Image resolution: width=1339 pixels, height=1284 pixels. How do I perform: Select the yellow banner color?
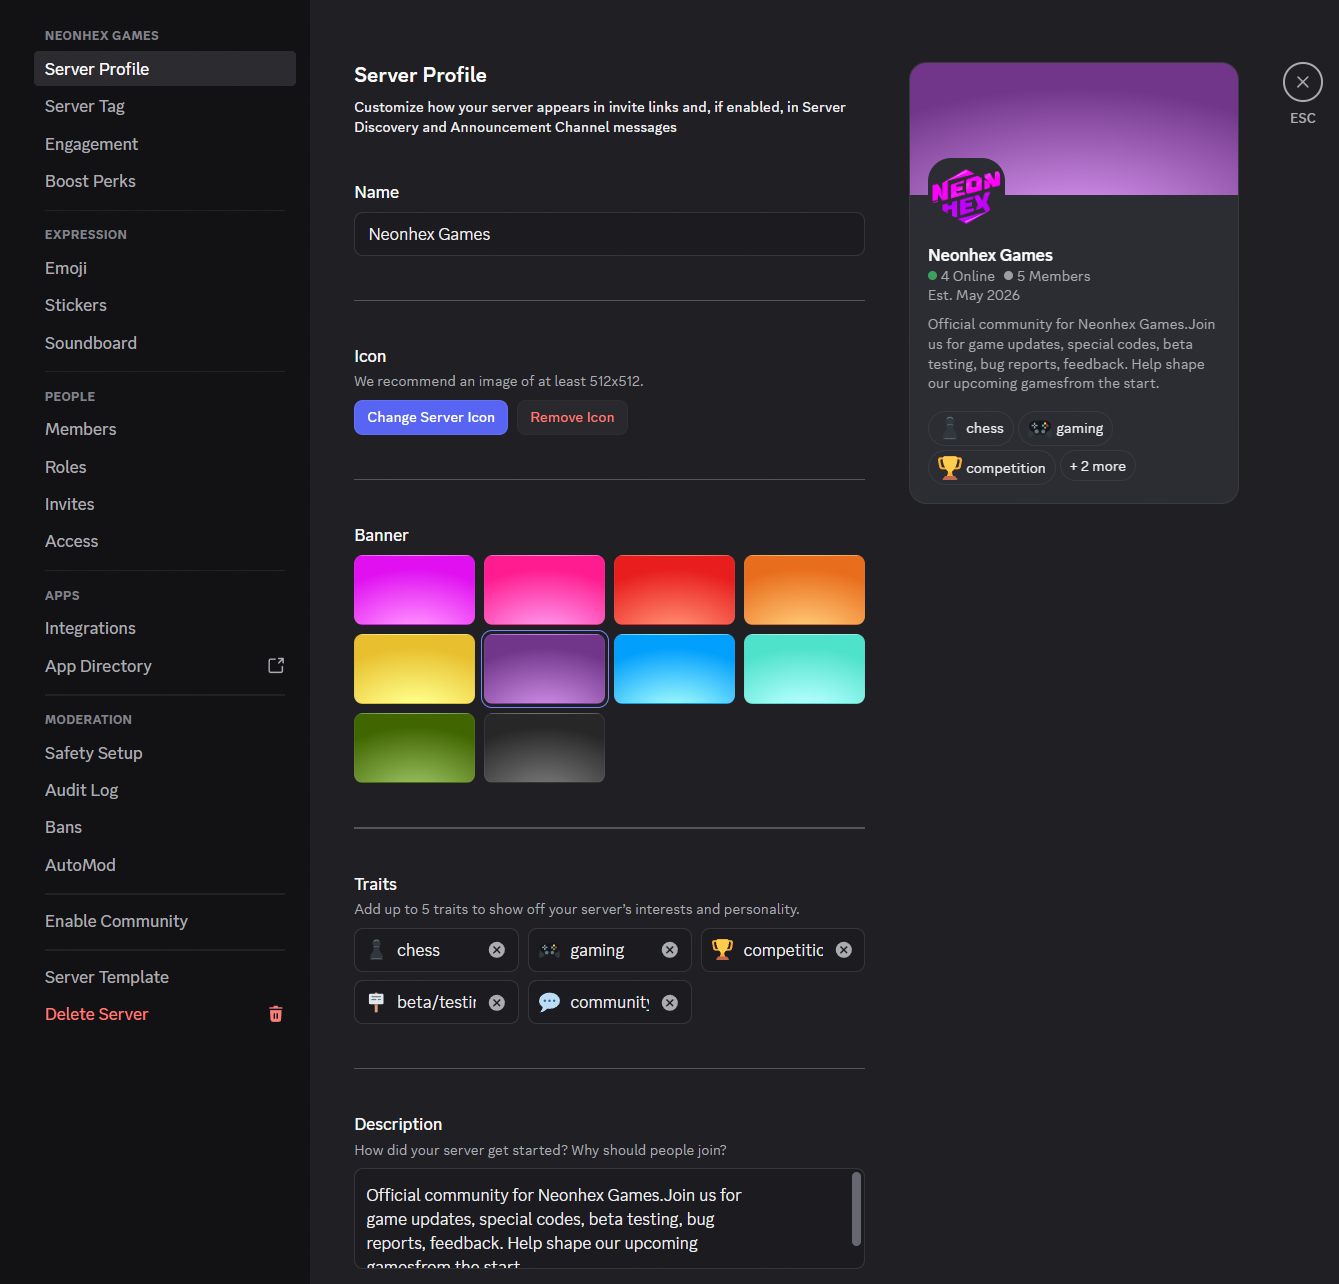tap(414, 669)
